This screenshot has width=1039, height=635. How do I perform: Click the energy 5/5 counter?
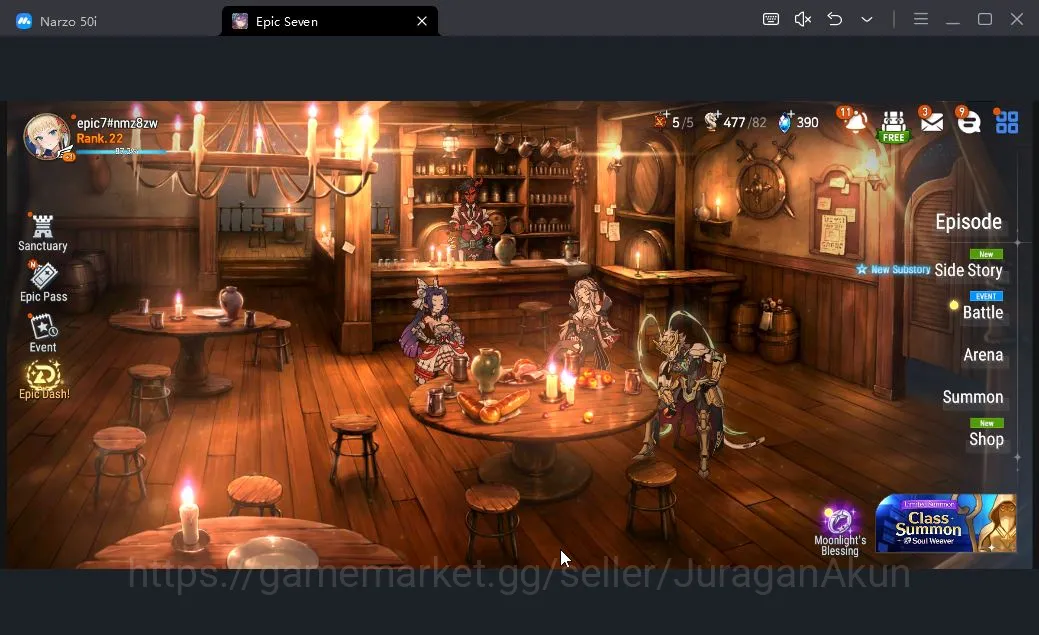tap(673, 122)
